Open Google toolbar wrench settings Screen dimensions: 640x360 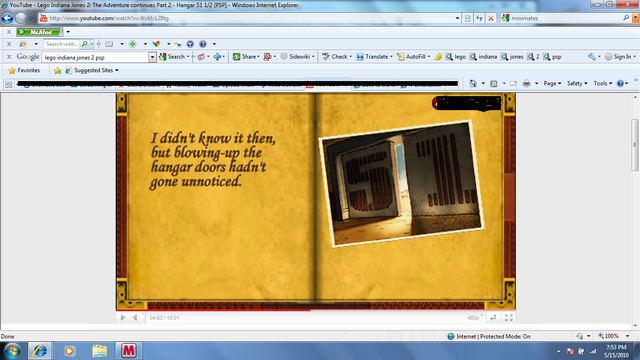[592, 57]
